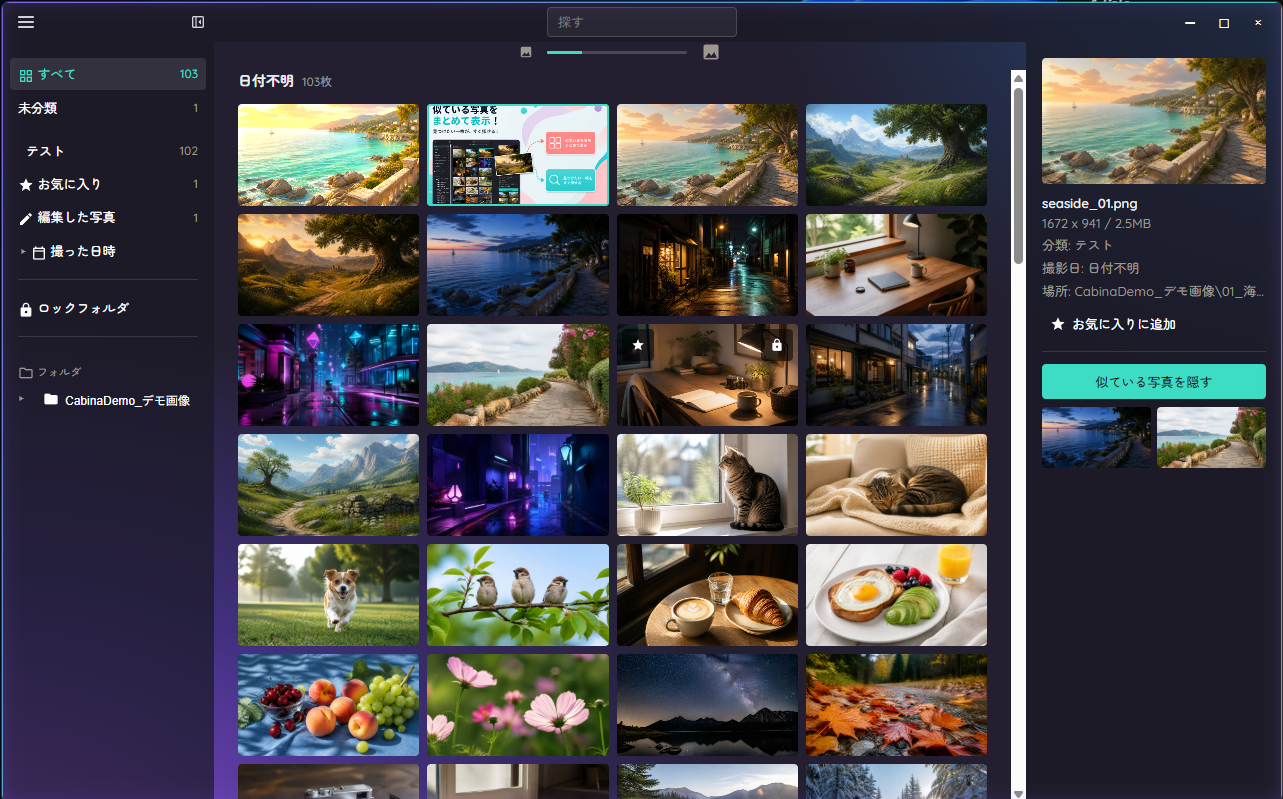Click the 場所: CabinaDemo_デモ画像 path line

click(1154, 291)
